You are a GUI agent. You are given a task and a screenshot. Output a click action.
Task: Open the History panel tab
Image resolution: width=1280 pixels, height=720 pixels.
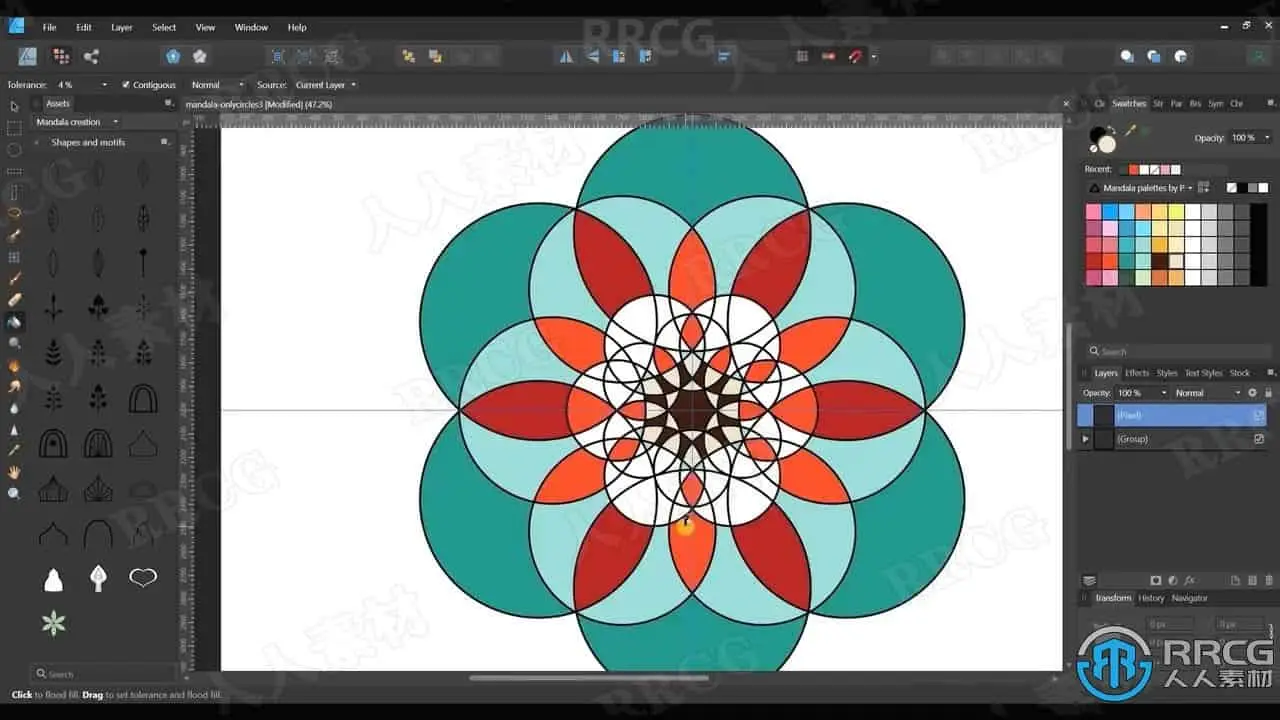coord(1151,598)
